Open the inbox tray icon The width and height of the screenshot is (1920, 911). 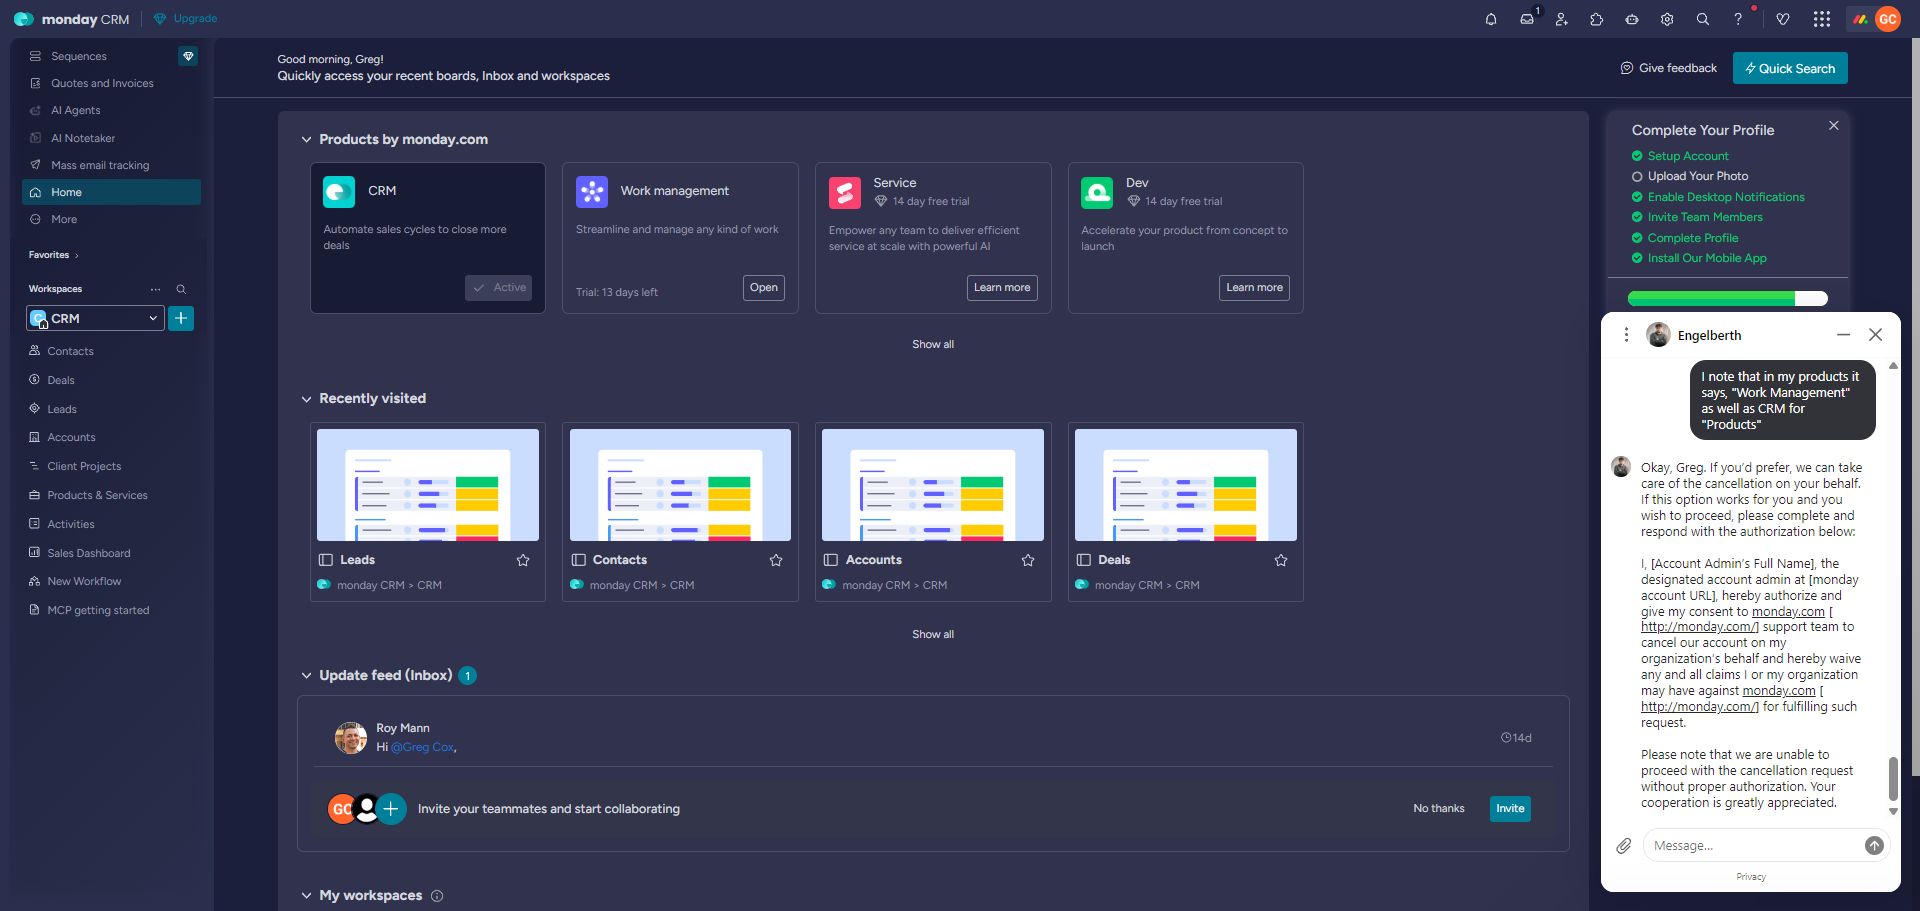[x=1526, y=19]
